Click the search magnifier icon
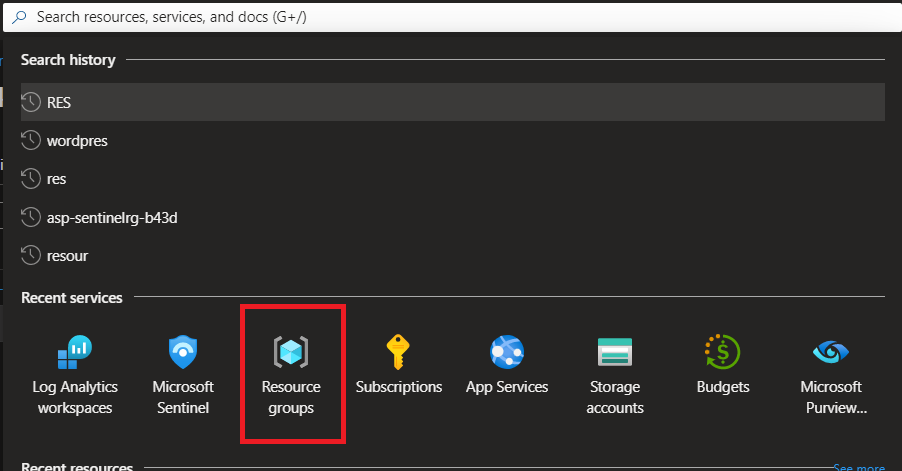This screenshot has height=471, width=902. (20, 17)
